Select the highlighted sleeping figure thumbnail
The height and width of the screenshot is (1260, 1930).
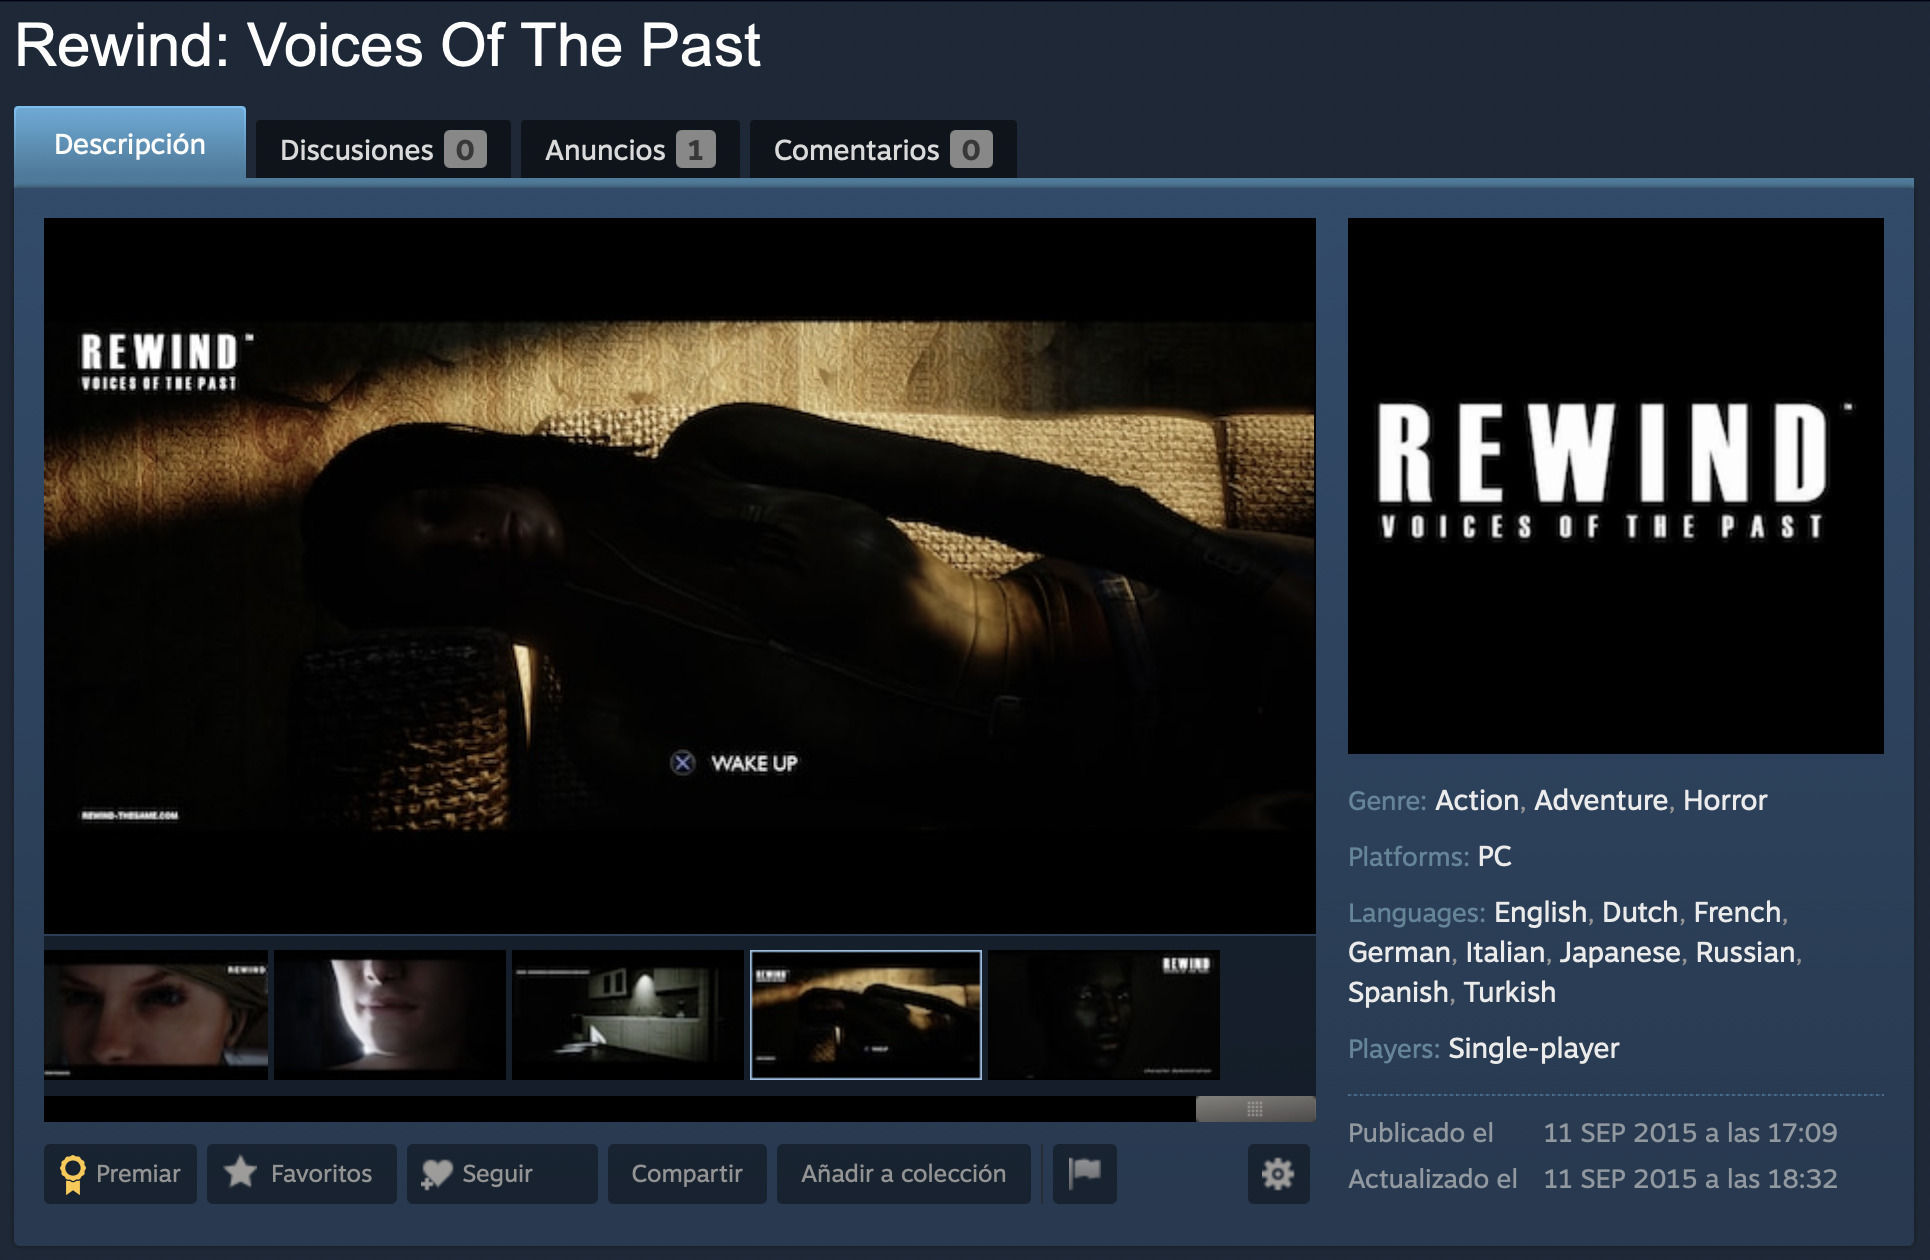point(866,1014)
